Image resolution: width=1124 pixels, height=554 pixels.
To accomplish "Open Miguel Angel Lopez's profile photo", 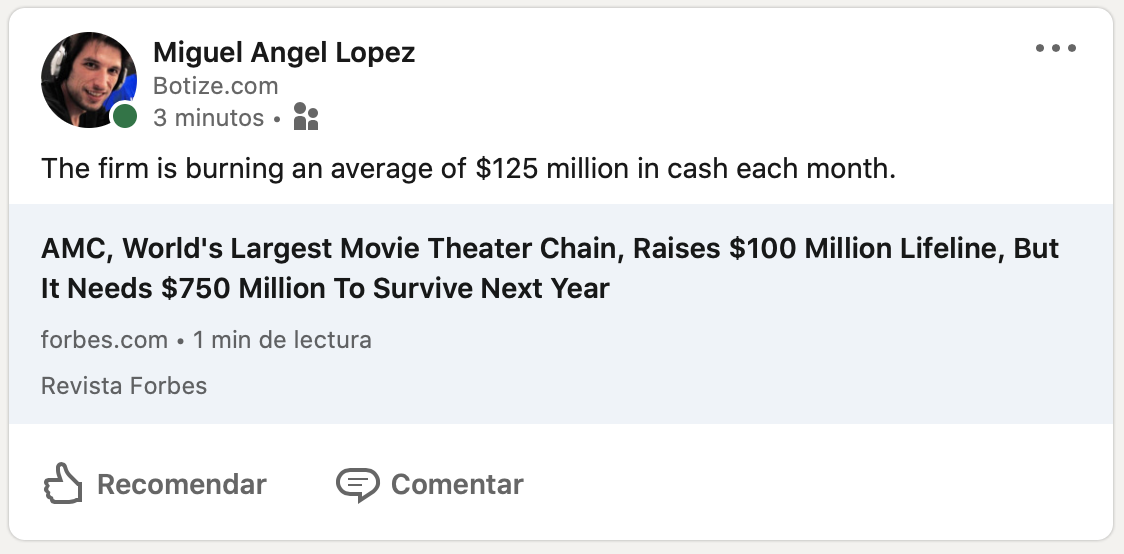I will pyautogui.click(x=87, y=80).
